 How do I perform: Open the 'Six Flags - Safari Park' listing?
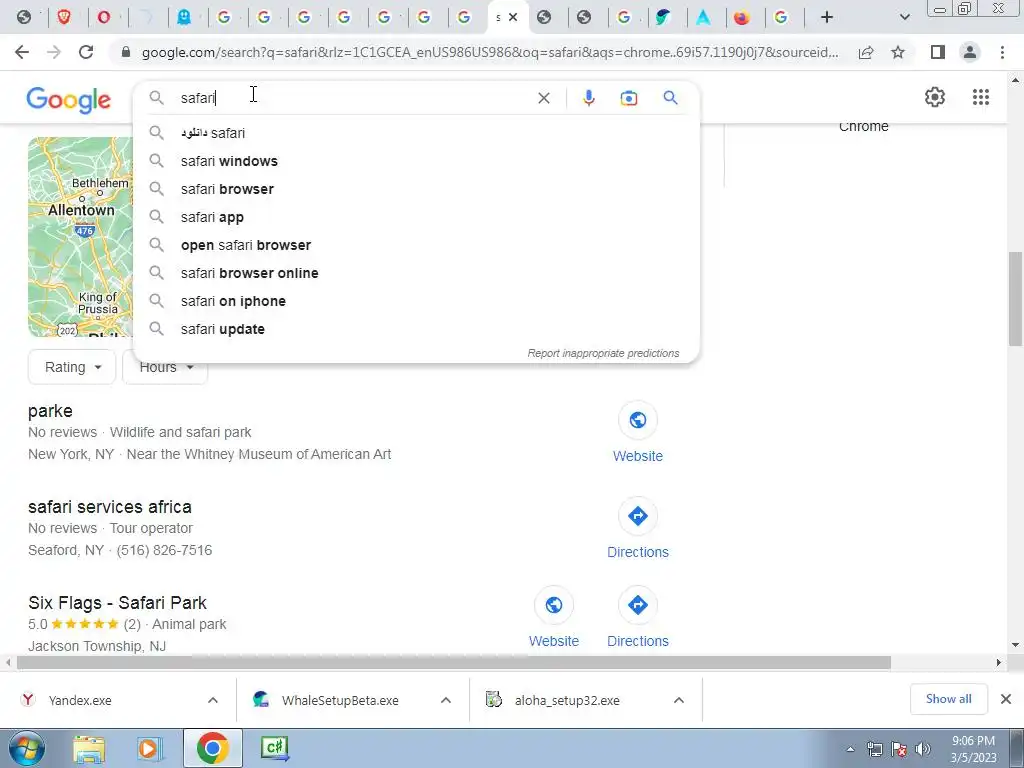118,603
